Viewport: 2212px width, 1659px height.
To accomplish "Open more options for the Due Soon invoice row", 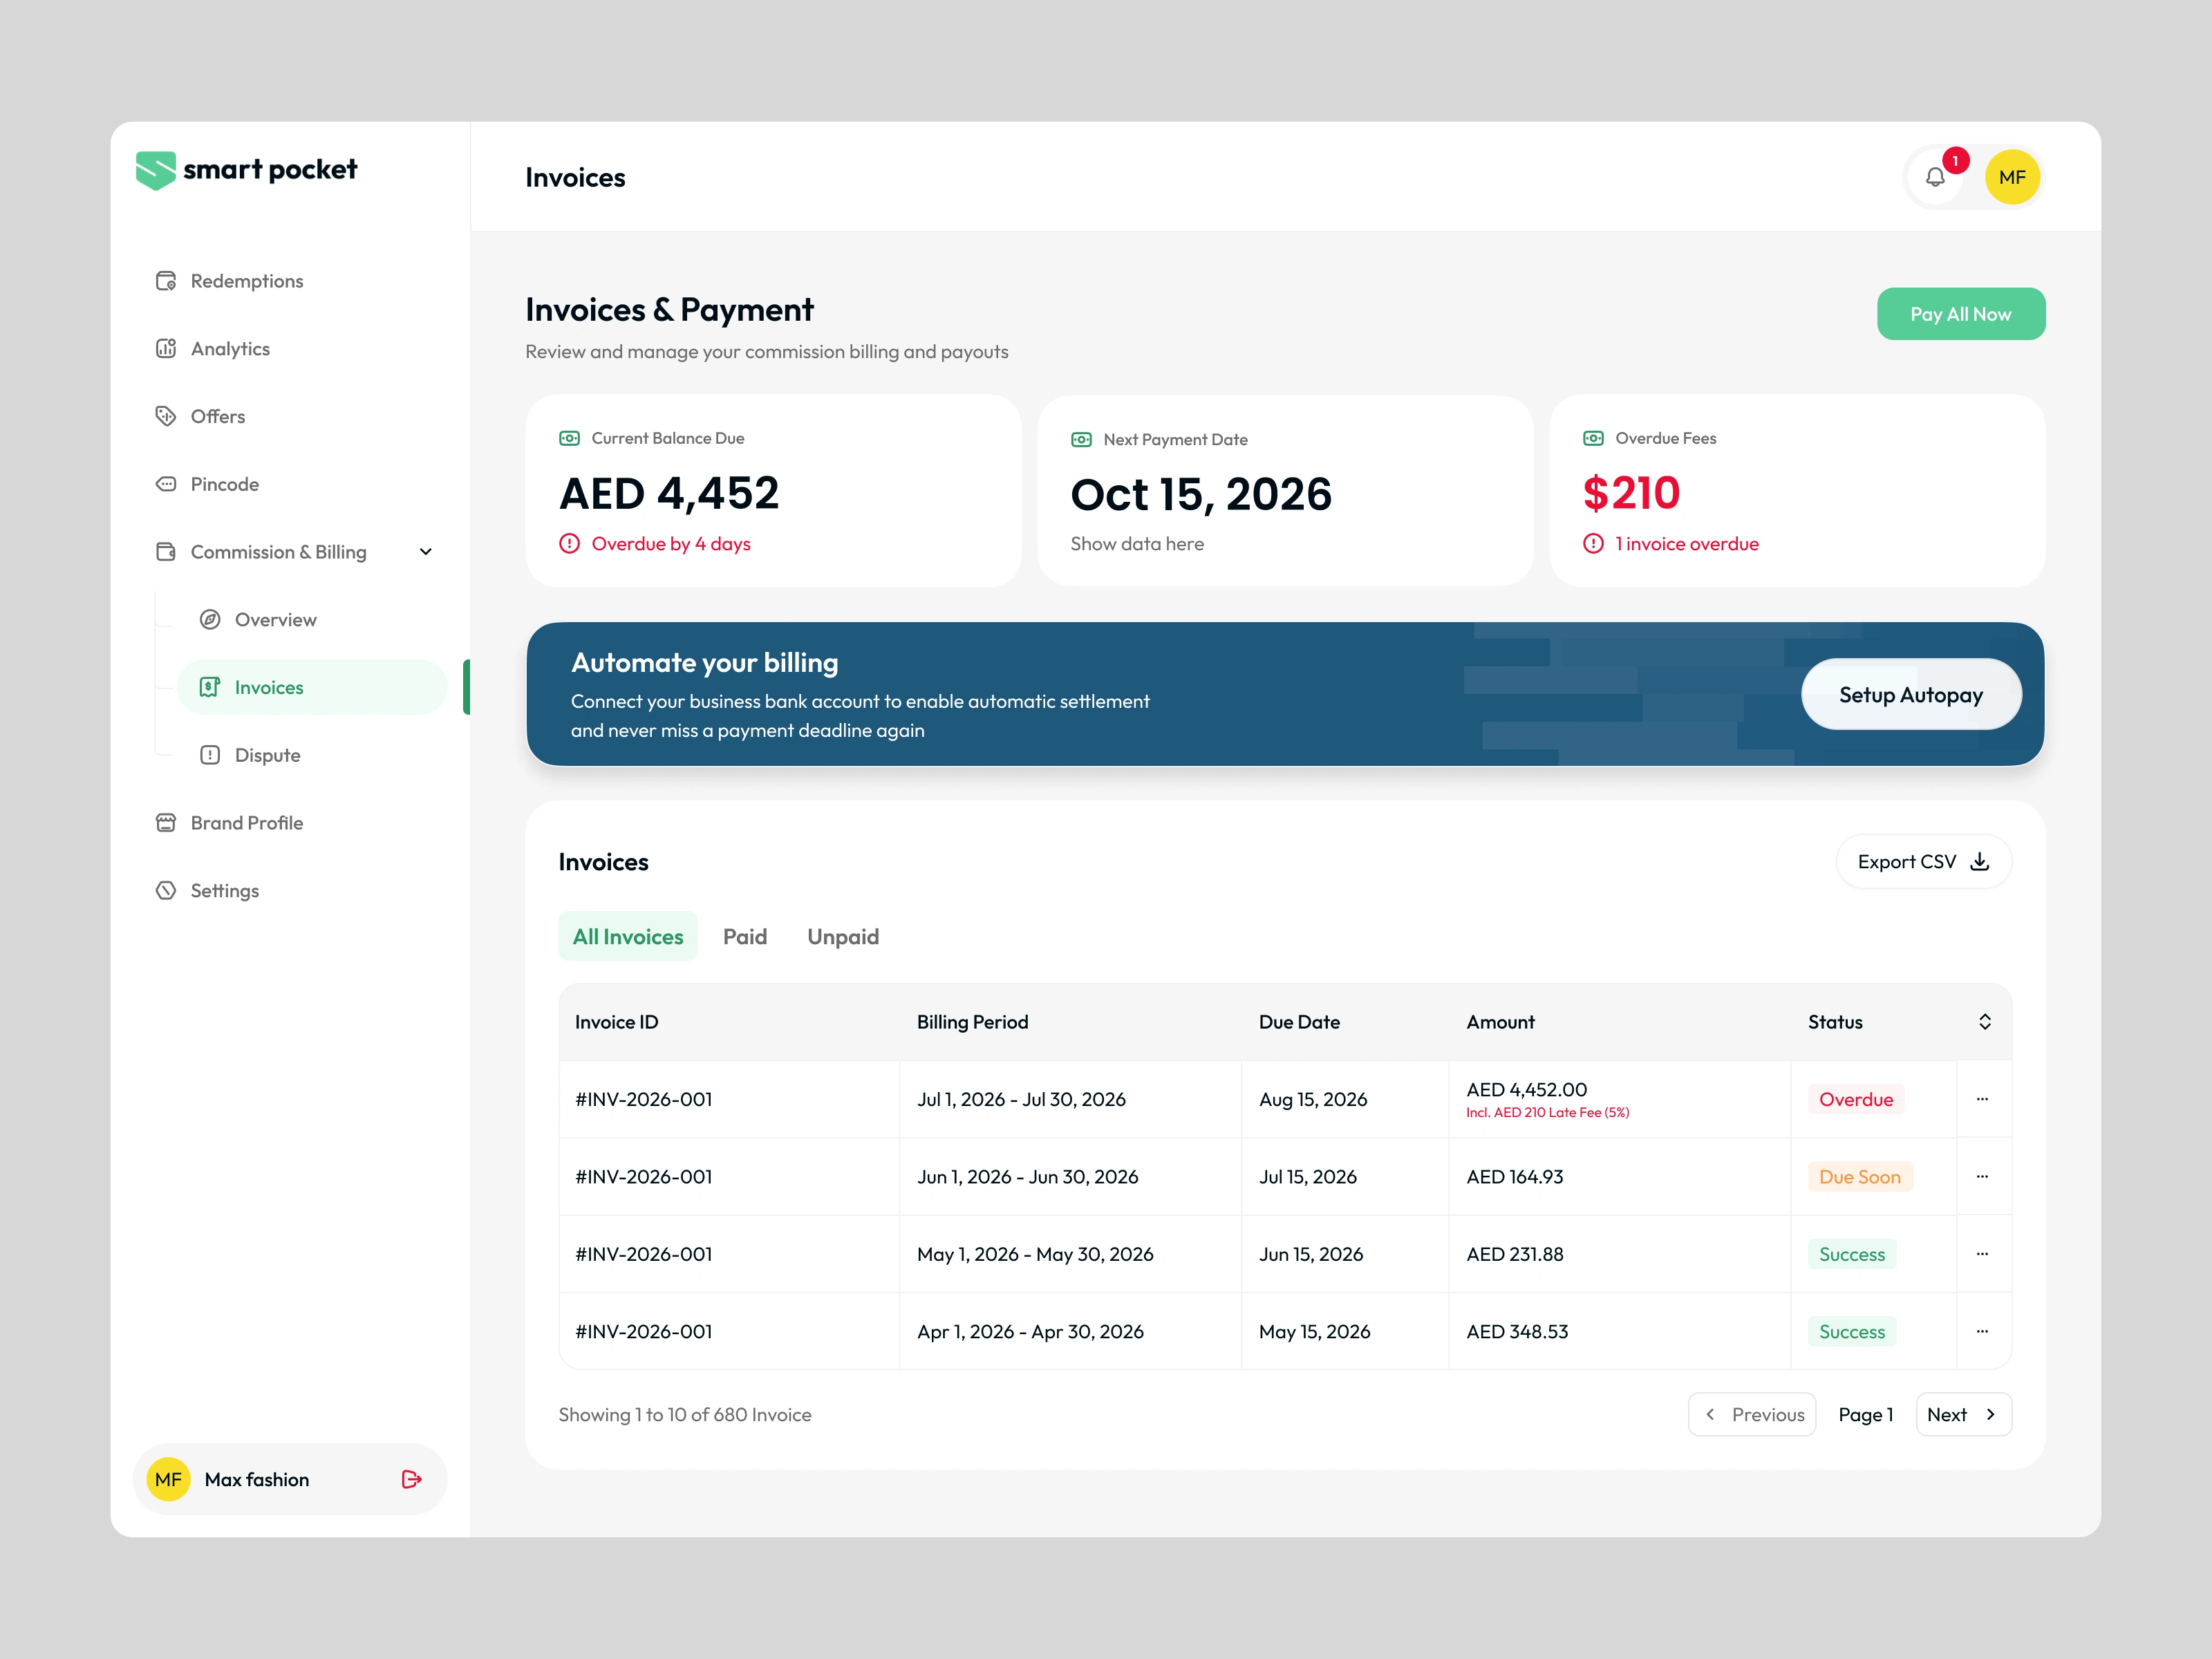I will 1982,1176.
